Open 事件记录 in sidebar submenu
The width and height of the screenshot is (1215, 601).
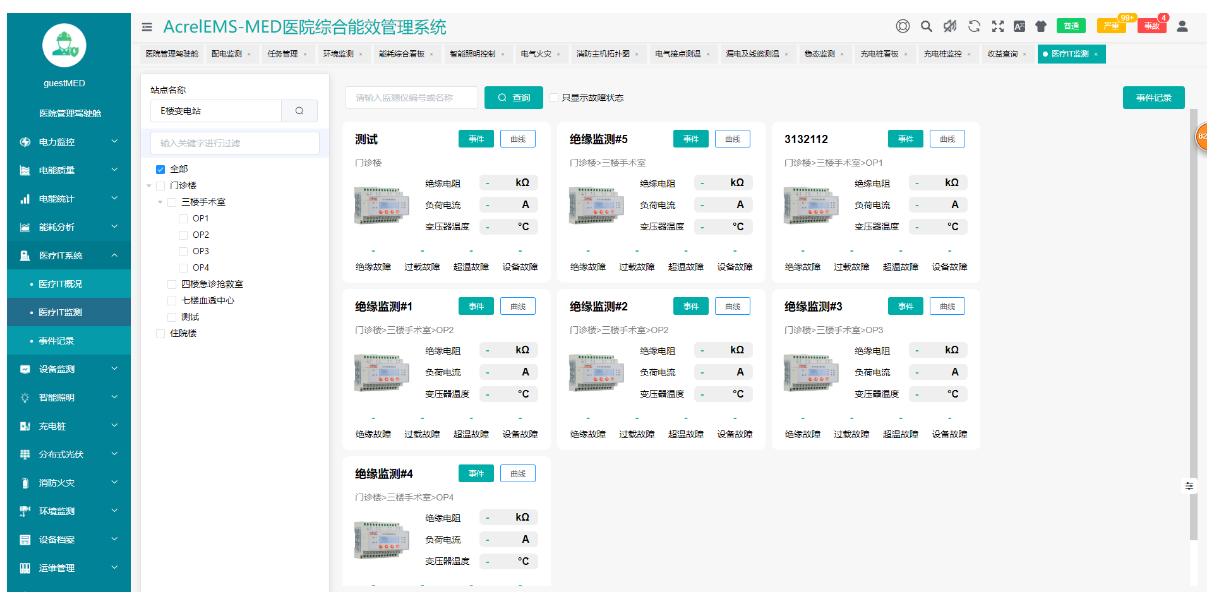[56, 341]
